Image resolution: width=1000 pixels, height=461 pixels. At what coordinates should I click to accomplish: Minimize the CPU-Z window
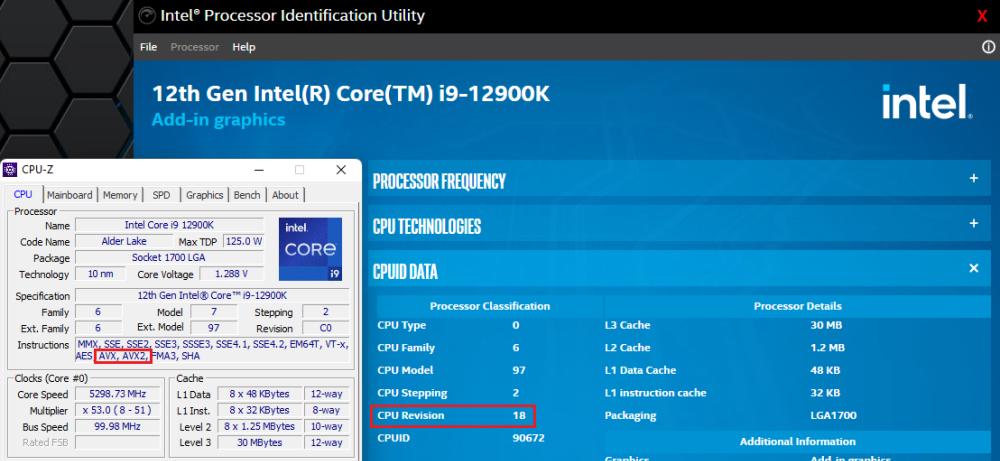coord(258,170)
